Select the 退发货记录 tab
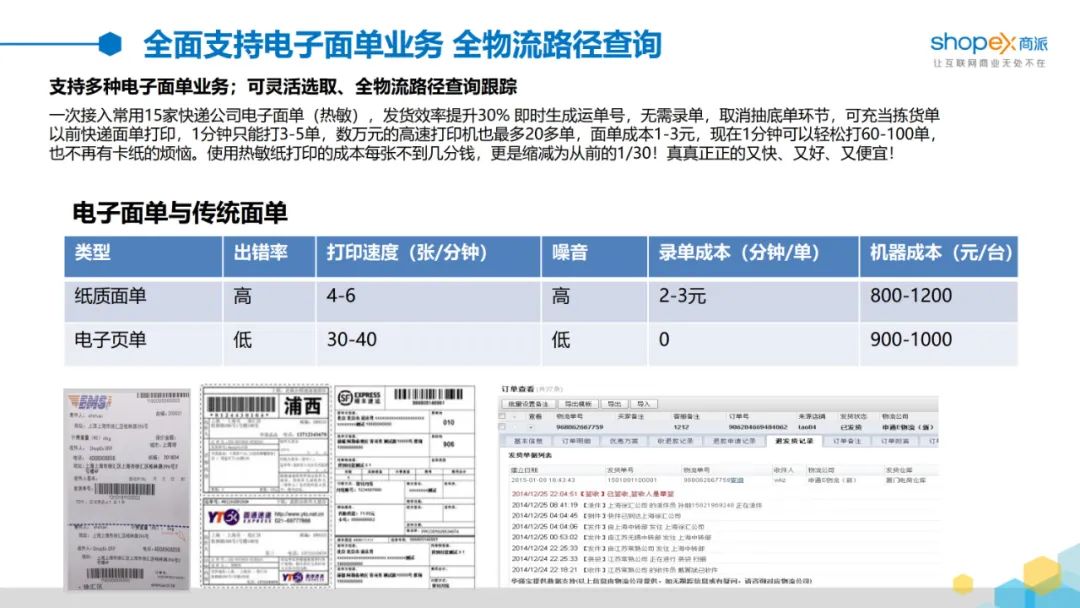The width and height of the screenshot is (1080, 608). pos(793,441)
